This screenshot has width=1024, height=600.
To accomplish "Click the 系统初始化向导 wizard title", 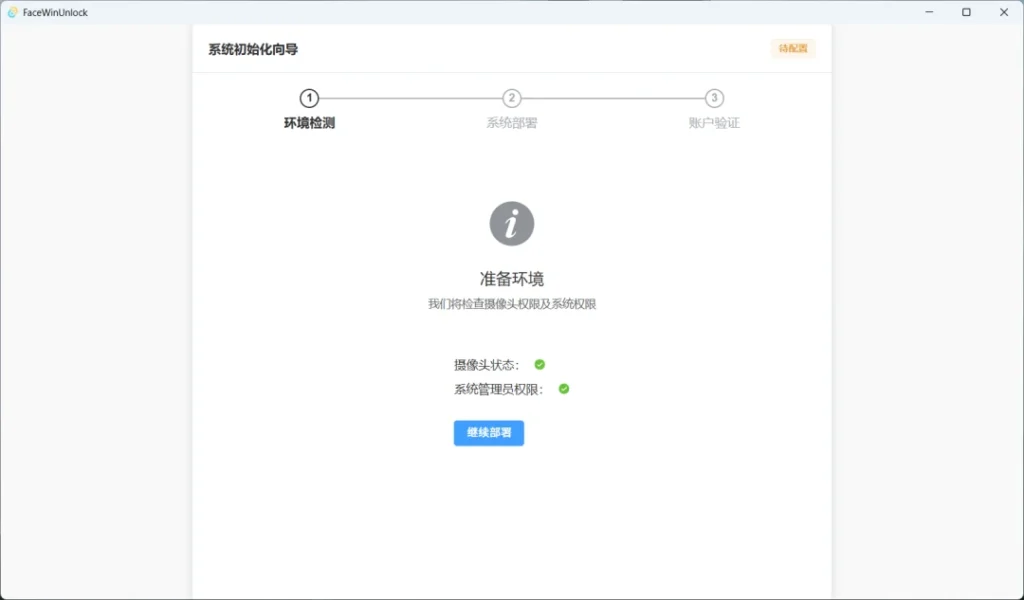I will pos(251,47).
